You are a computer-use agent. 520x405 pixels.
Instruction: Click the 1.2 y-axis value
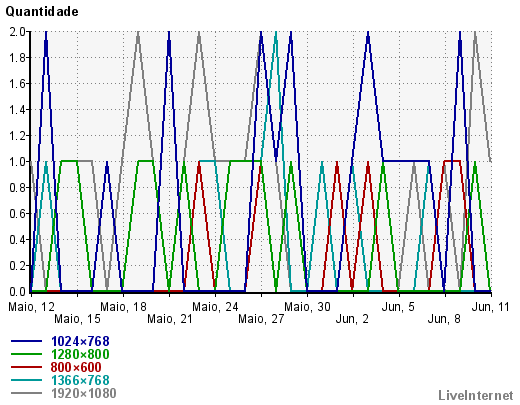coord(18,136)
